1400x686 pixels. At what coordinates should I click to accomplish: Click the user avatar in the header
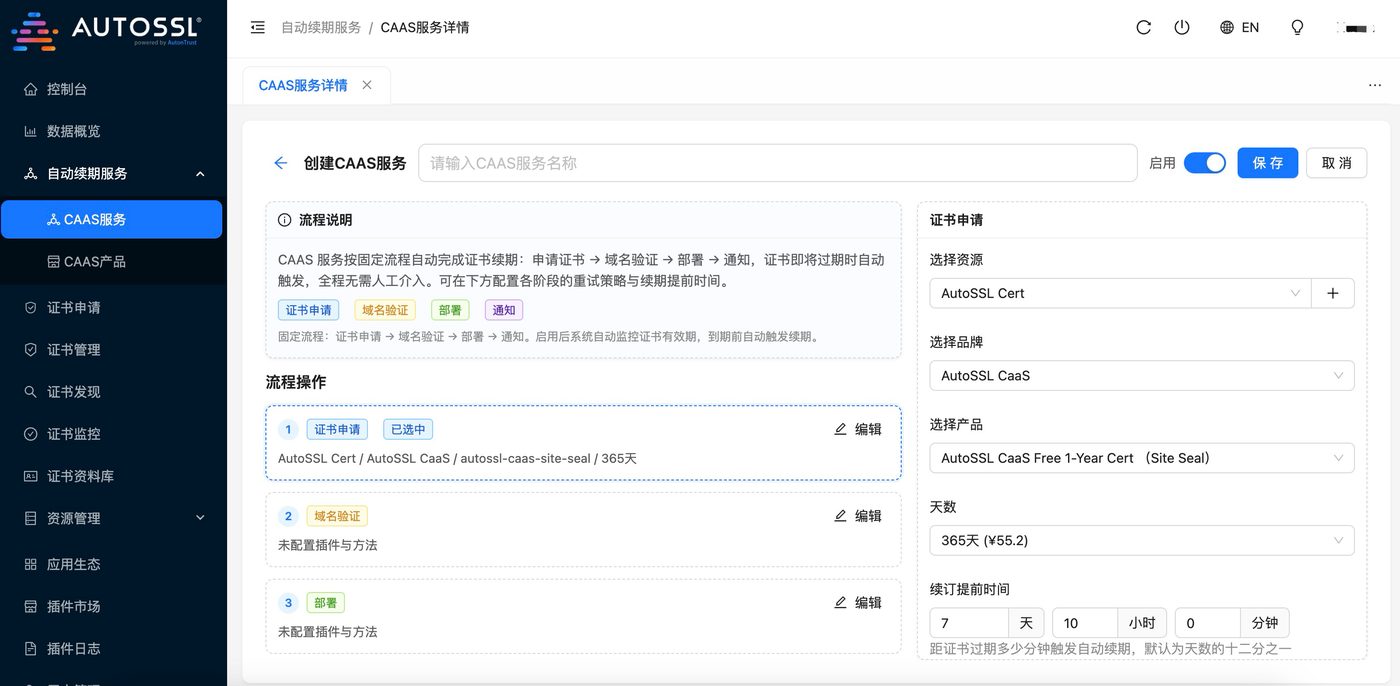point(1355,28)
